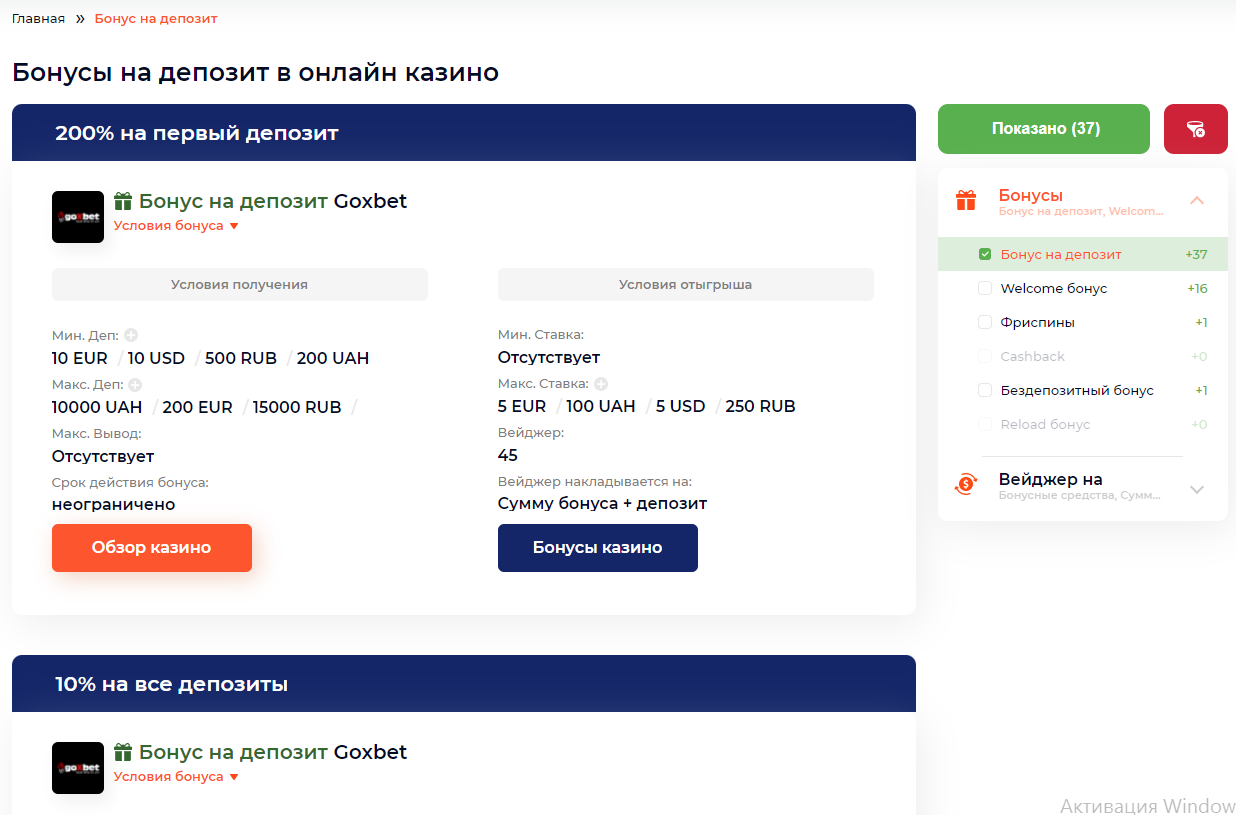Go to Главная breadcrumb link

pos(39,18)
